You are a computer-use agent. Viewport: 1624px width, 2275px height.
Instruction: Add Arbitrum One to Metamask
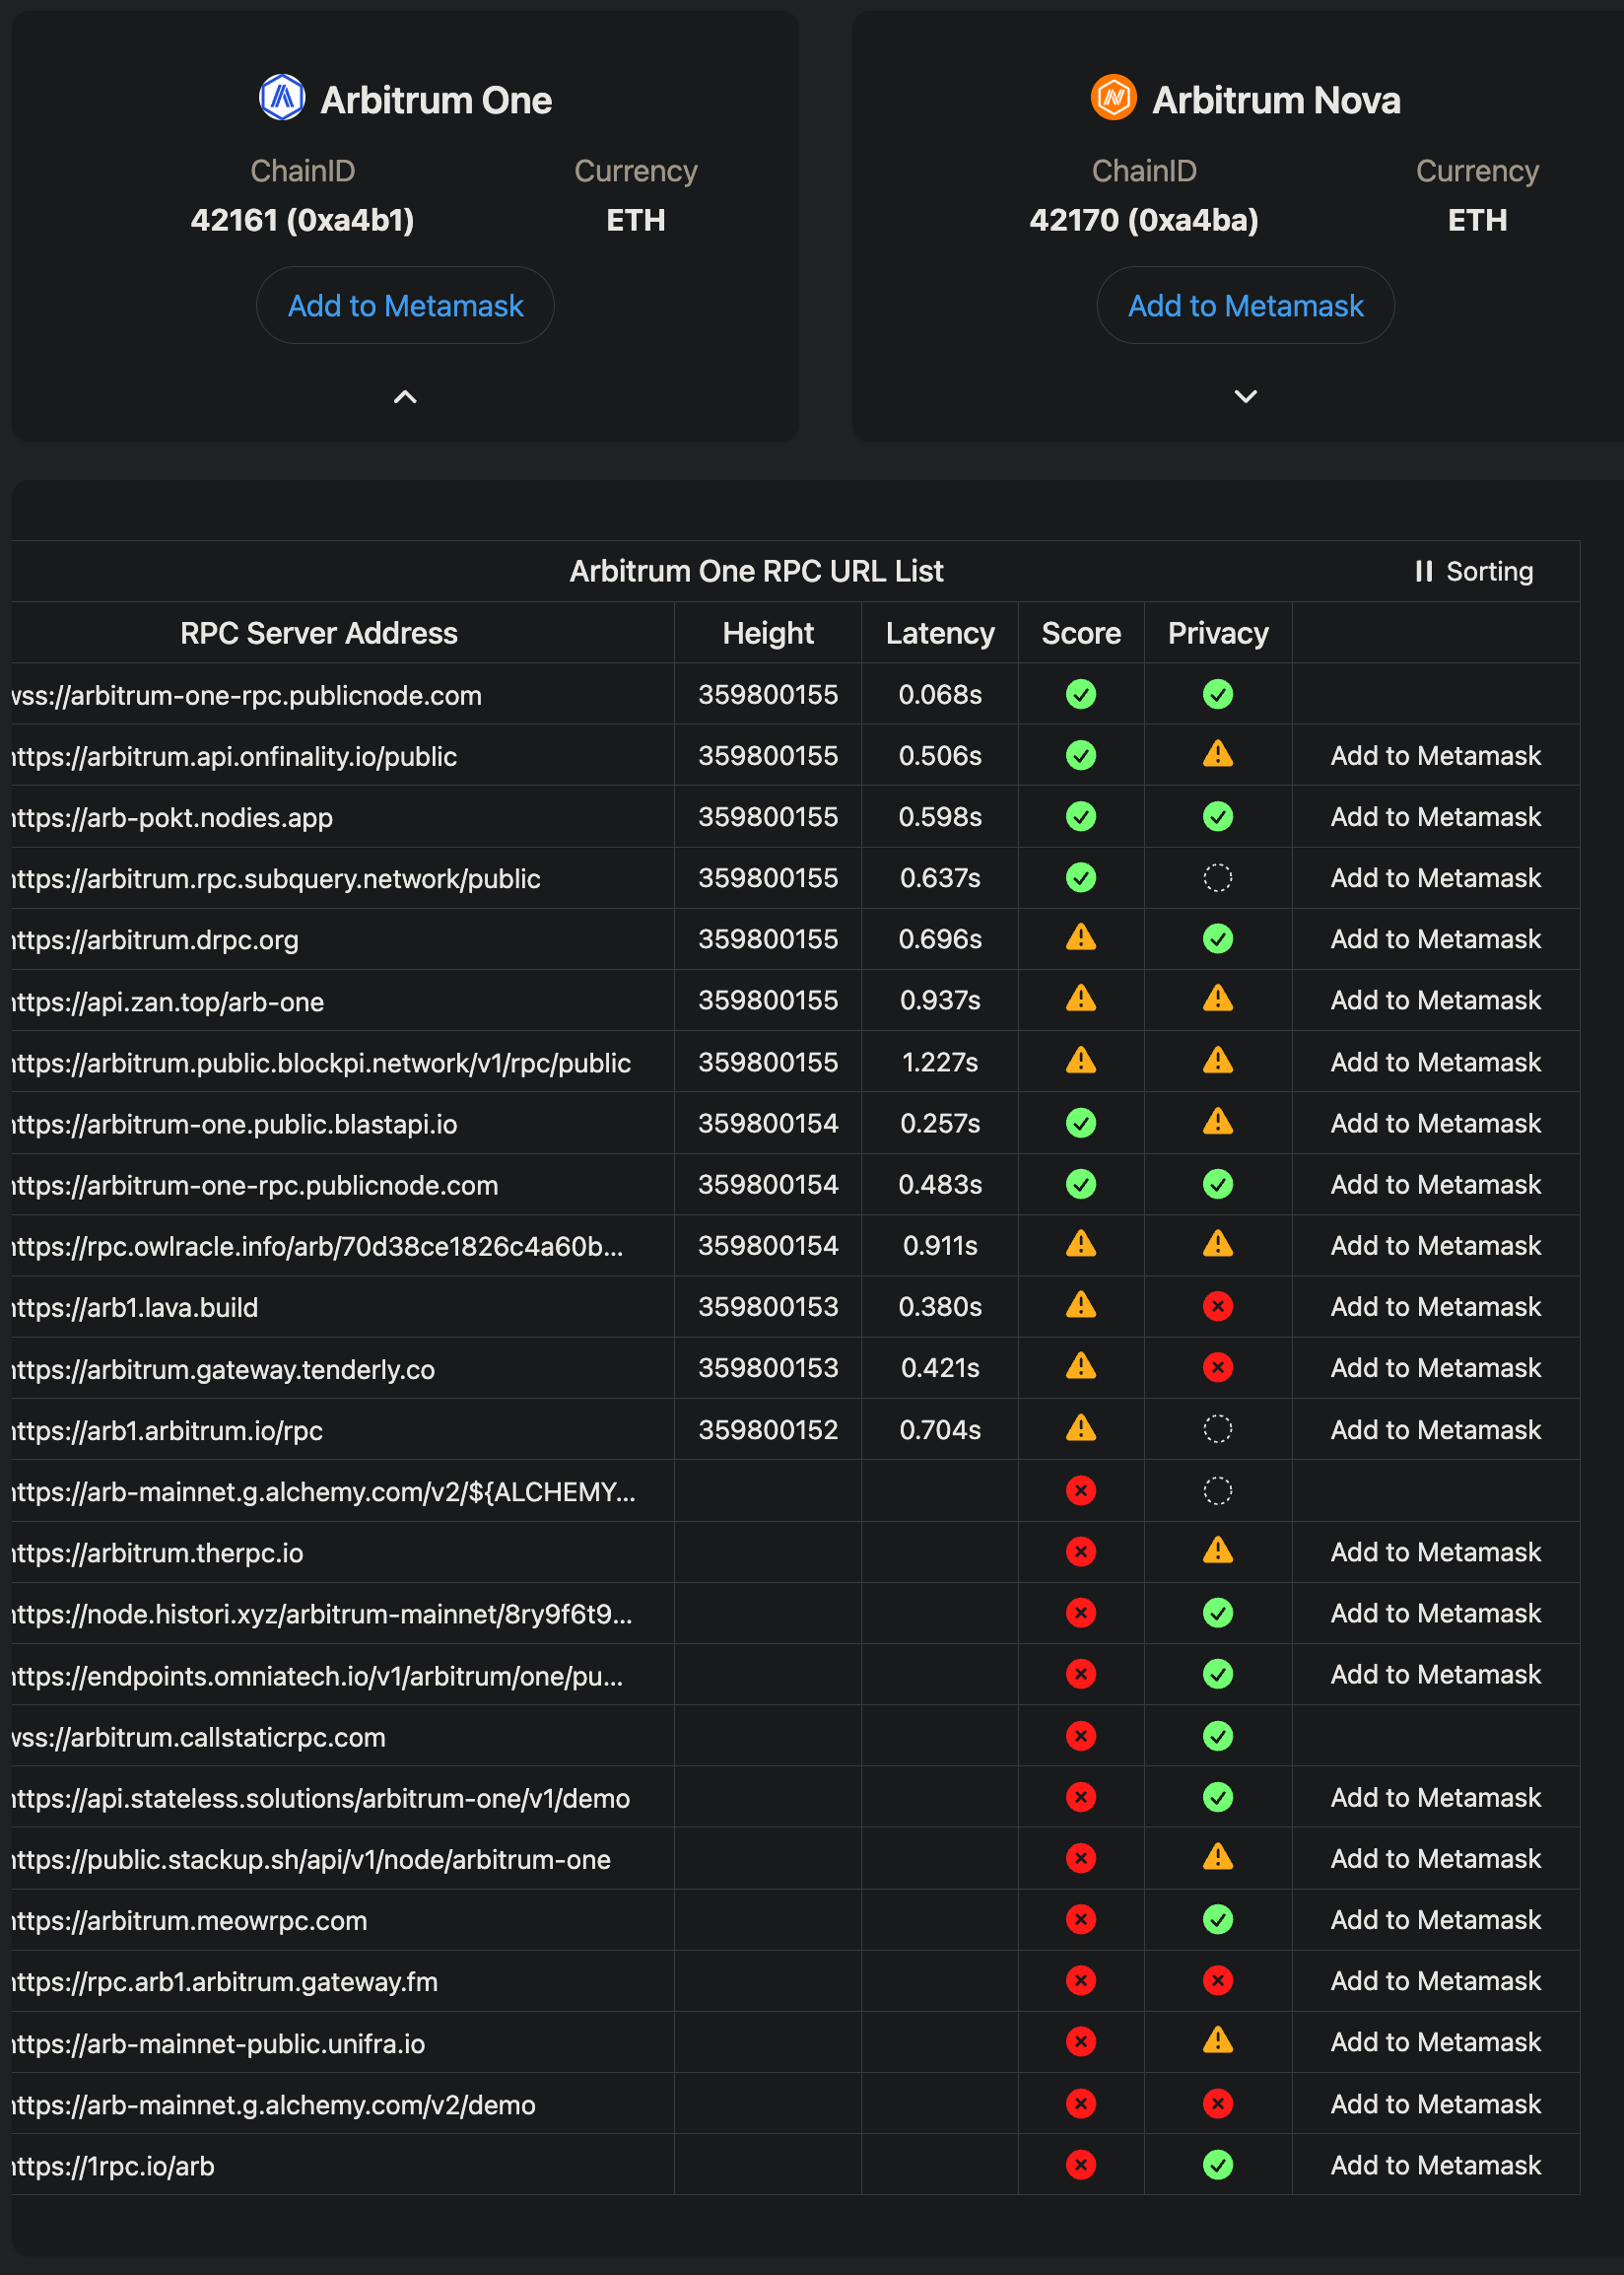point(405,305)
